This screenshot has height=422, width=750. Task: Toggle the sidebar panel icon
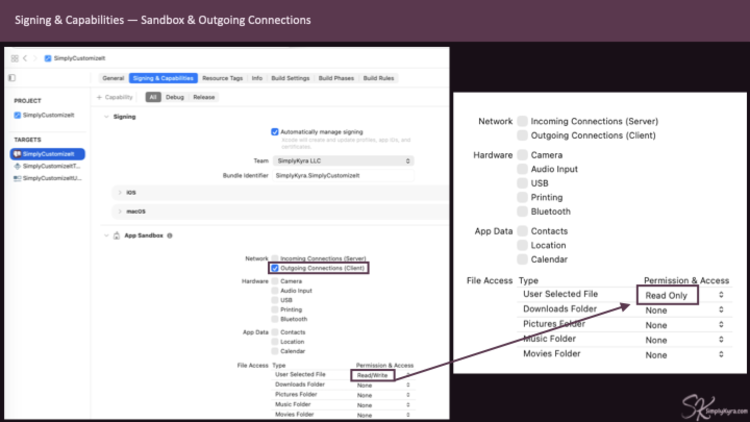click(12, 78)
